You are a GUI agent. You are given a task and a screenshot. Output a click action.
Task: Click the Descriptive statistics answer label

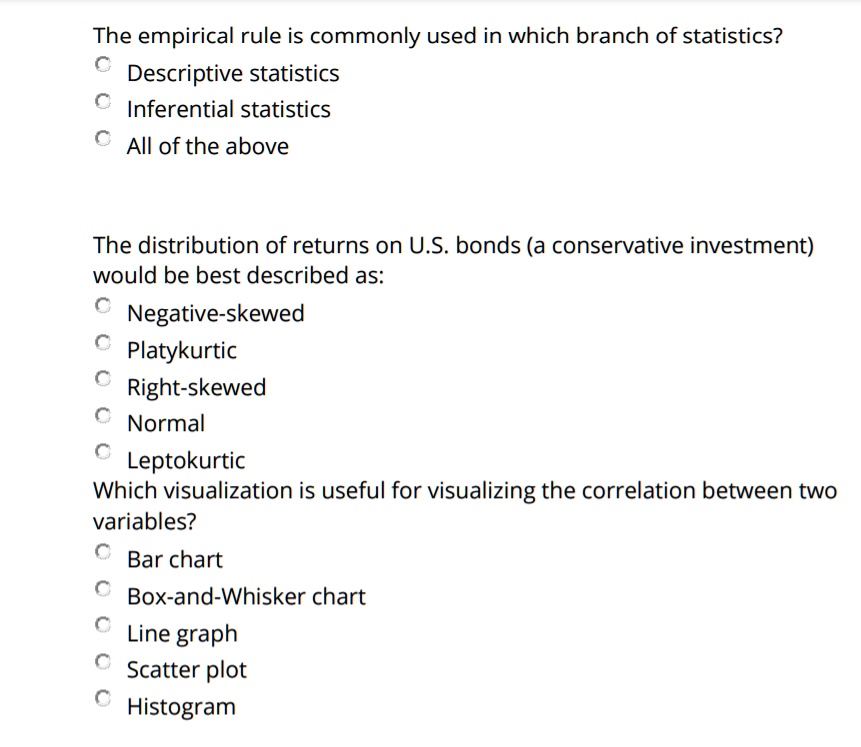point(233,73)
